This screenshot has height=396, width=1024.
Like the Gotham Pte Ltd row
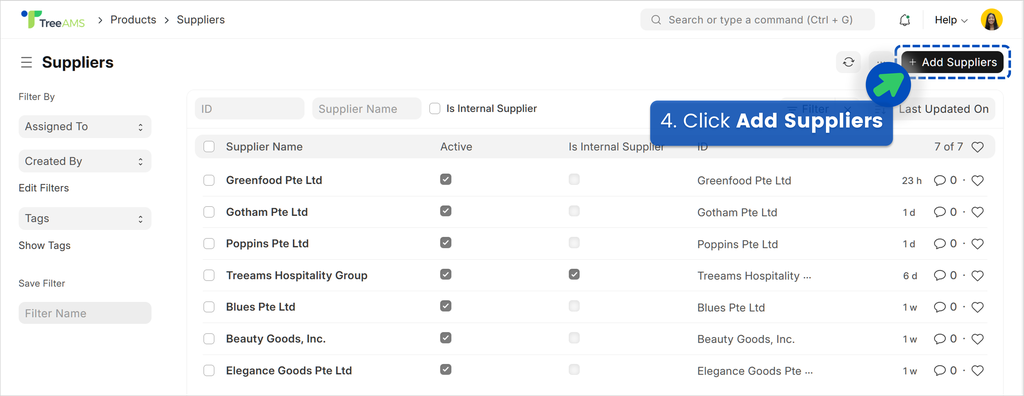point(977,212)
